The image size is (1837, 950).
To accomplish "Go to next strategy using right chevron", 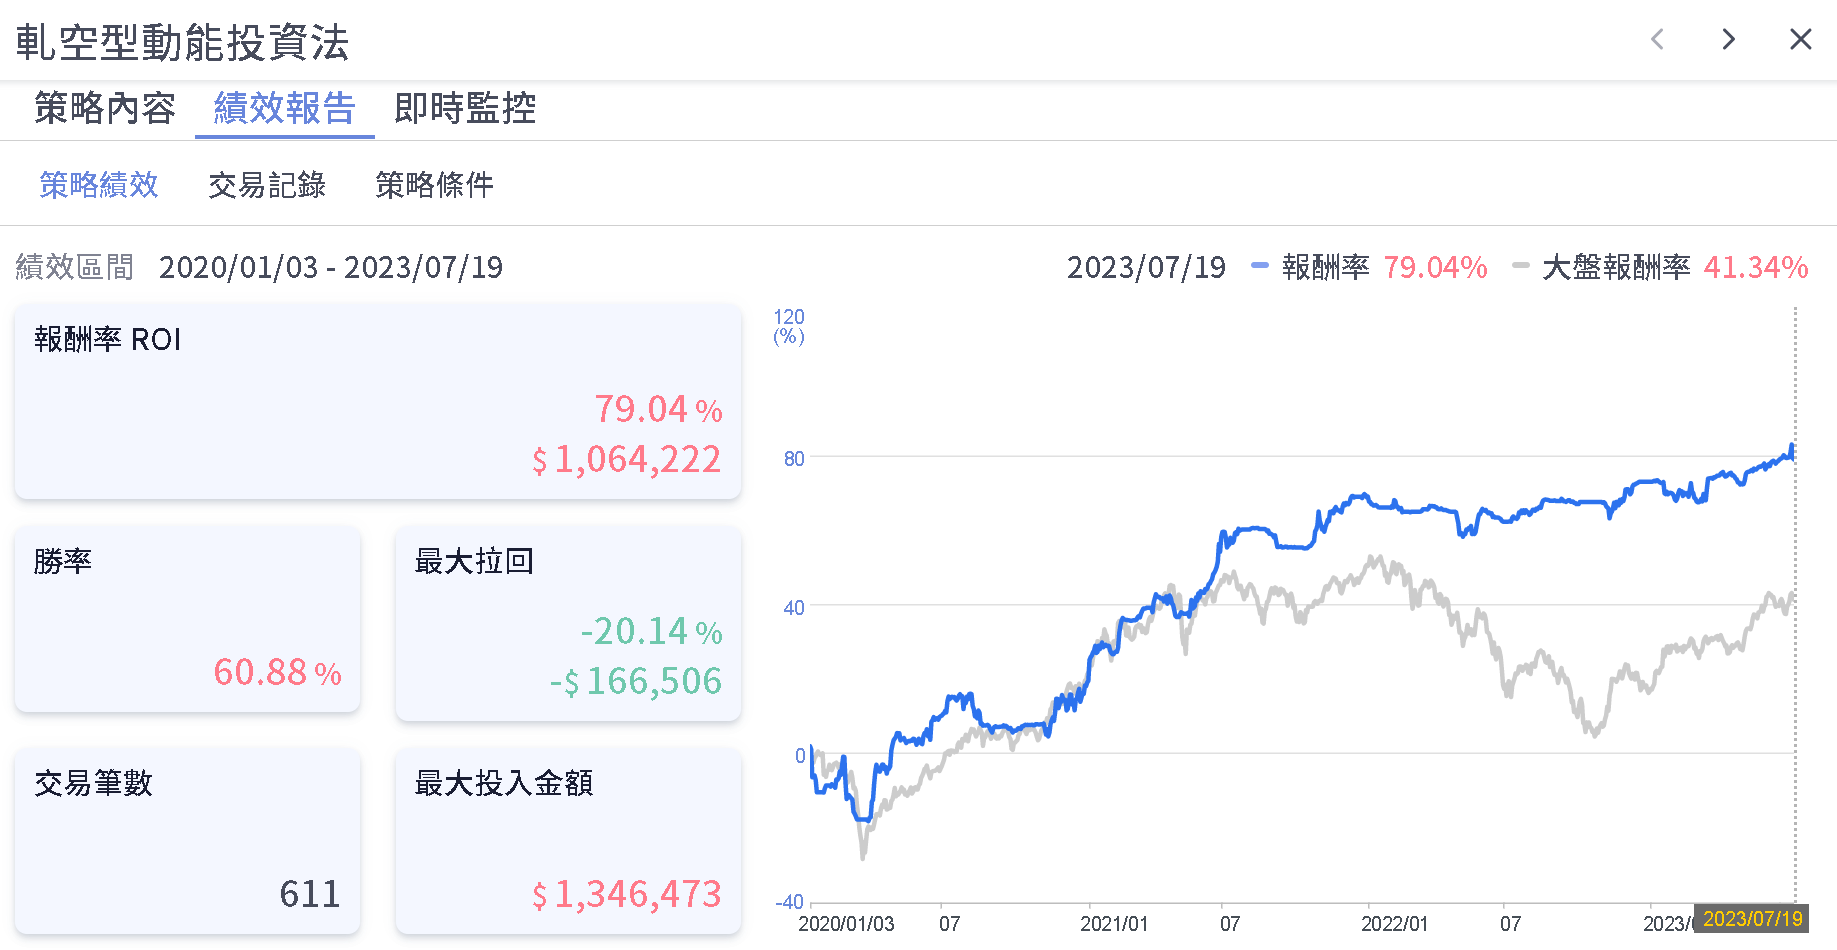I will pyautogui.click(x=1728, y=40).
